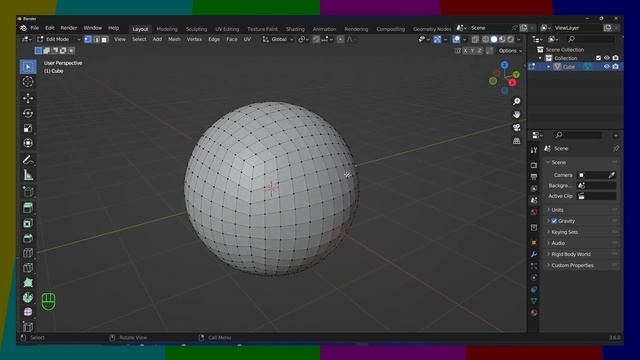Screen dimensions: 640x360
Task: Click the red X axis on gizmo
Action: click(512, 83)
